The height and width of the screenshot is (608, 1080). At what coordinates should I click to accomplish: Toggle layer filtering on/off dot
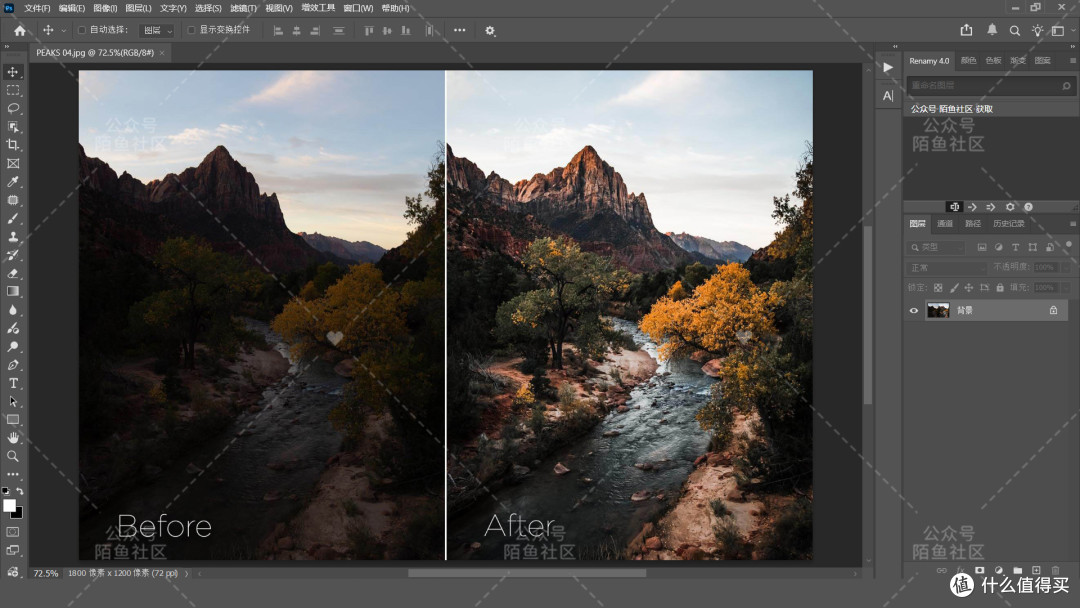1069,244
